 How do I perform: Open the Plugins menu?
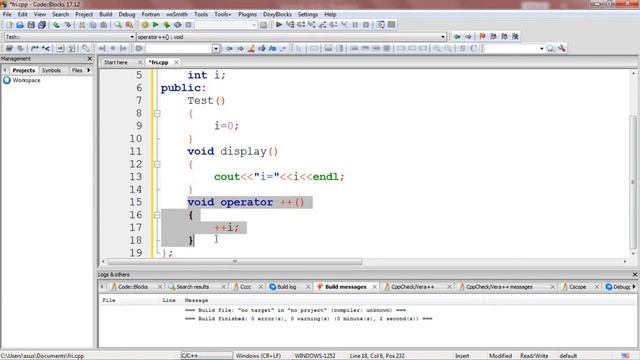click(x=247, y=14)
